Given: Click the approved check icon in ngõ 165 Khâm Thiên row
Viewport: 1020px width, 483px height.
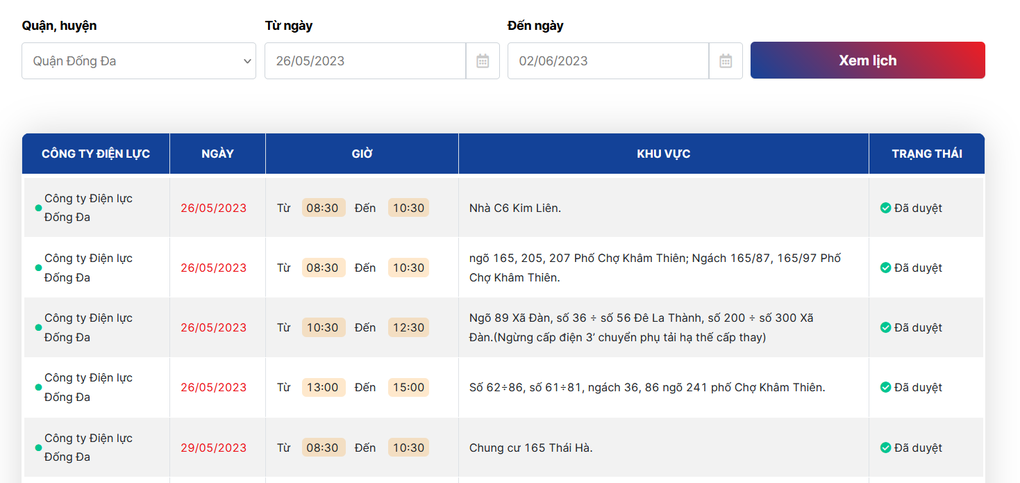Looking at the screenshot, I should point(885,268).
